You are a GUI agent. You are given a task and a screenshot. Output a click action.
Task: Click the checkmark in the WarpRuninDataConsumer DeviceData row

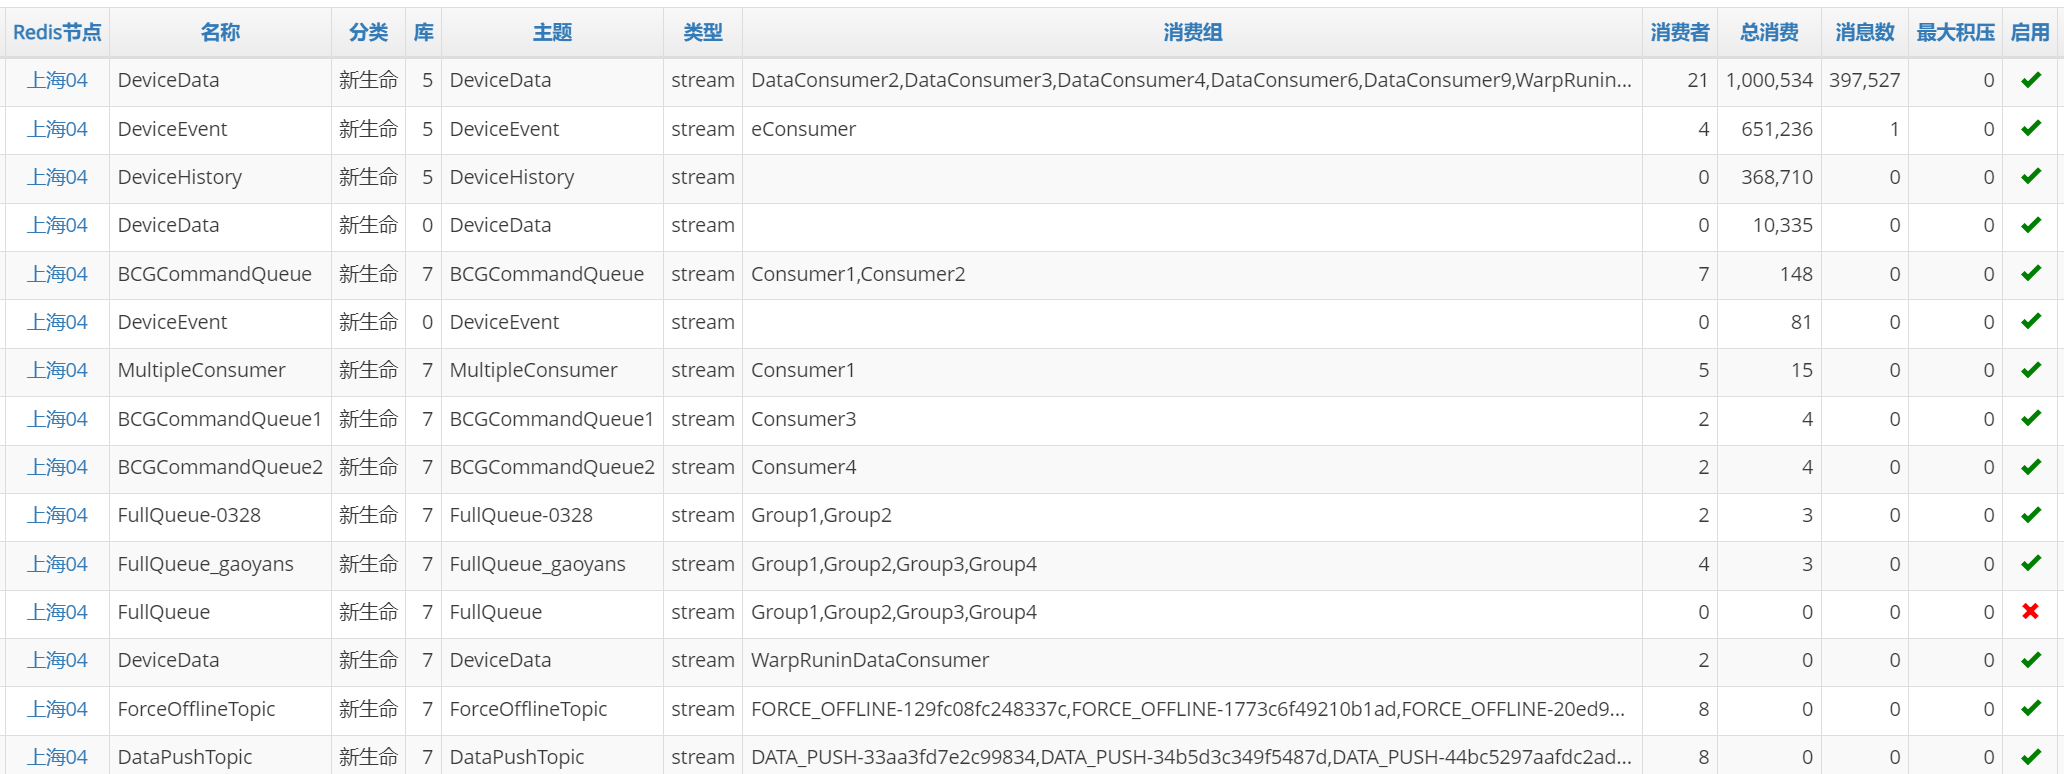2030,660
